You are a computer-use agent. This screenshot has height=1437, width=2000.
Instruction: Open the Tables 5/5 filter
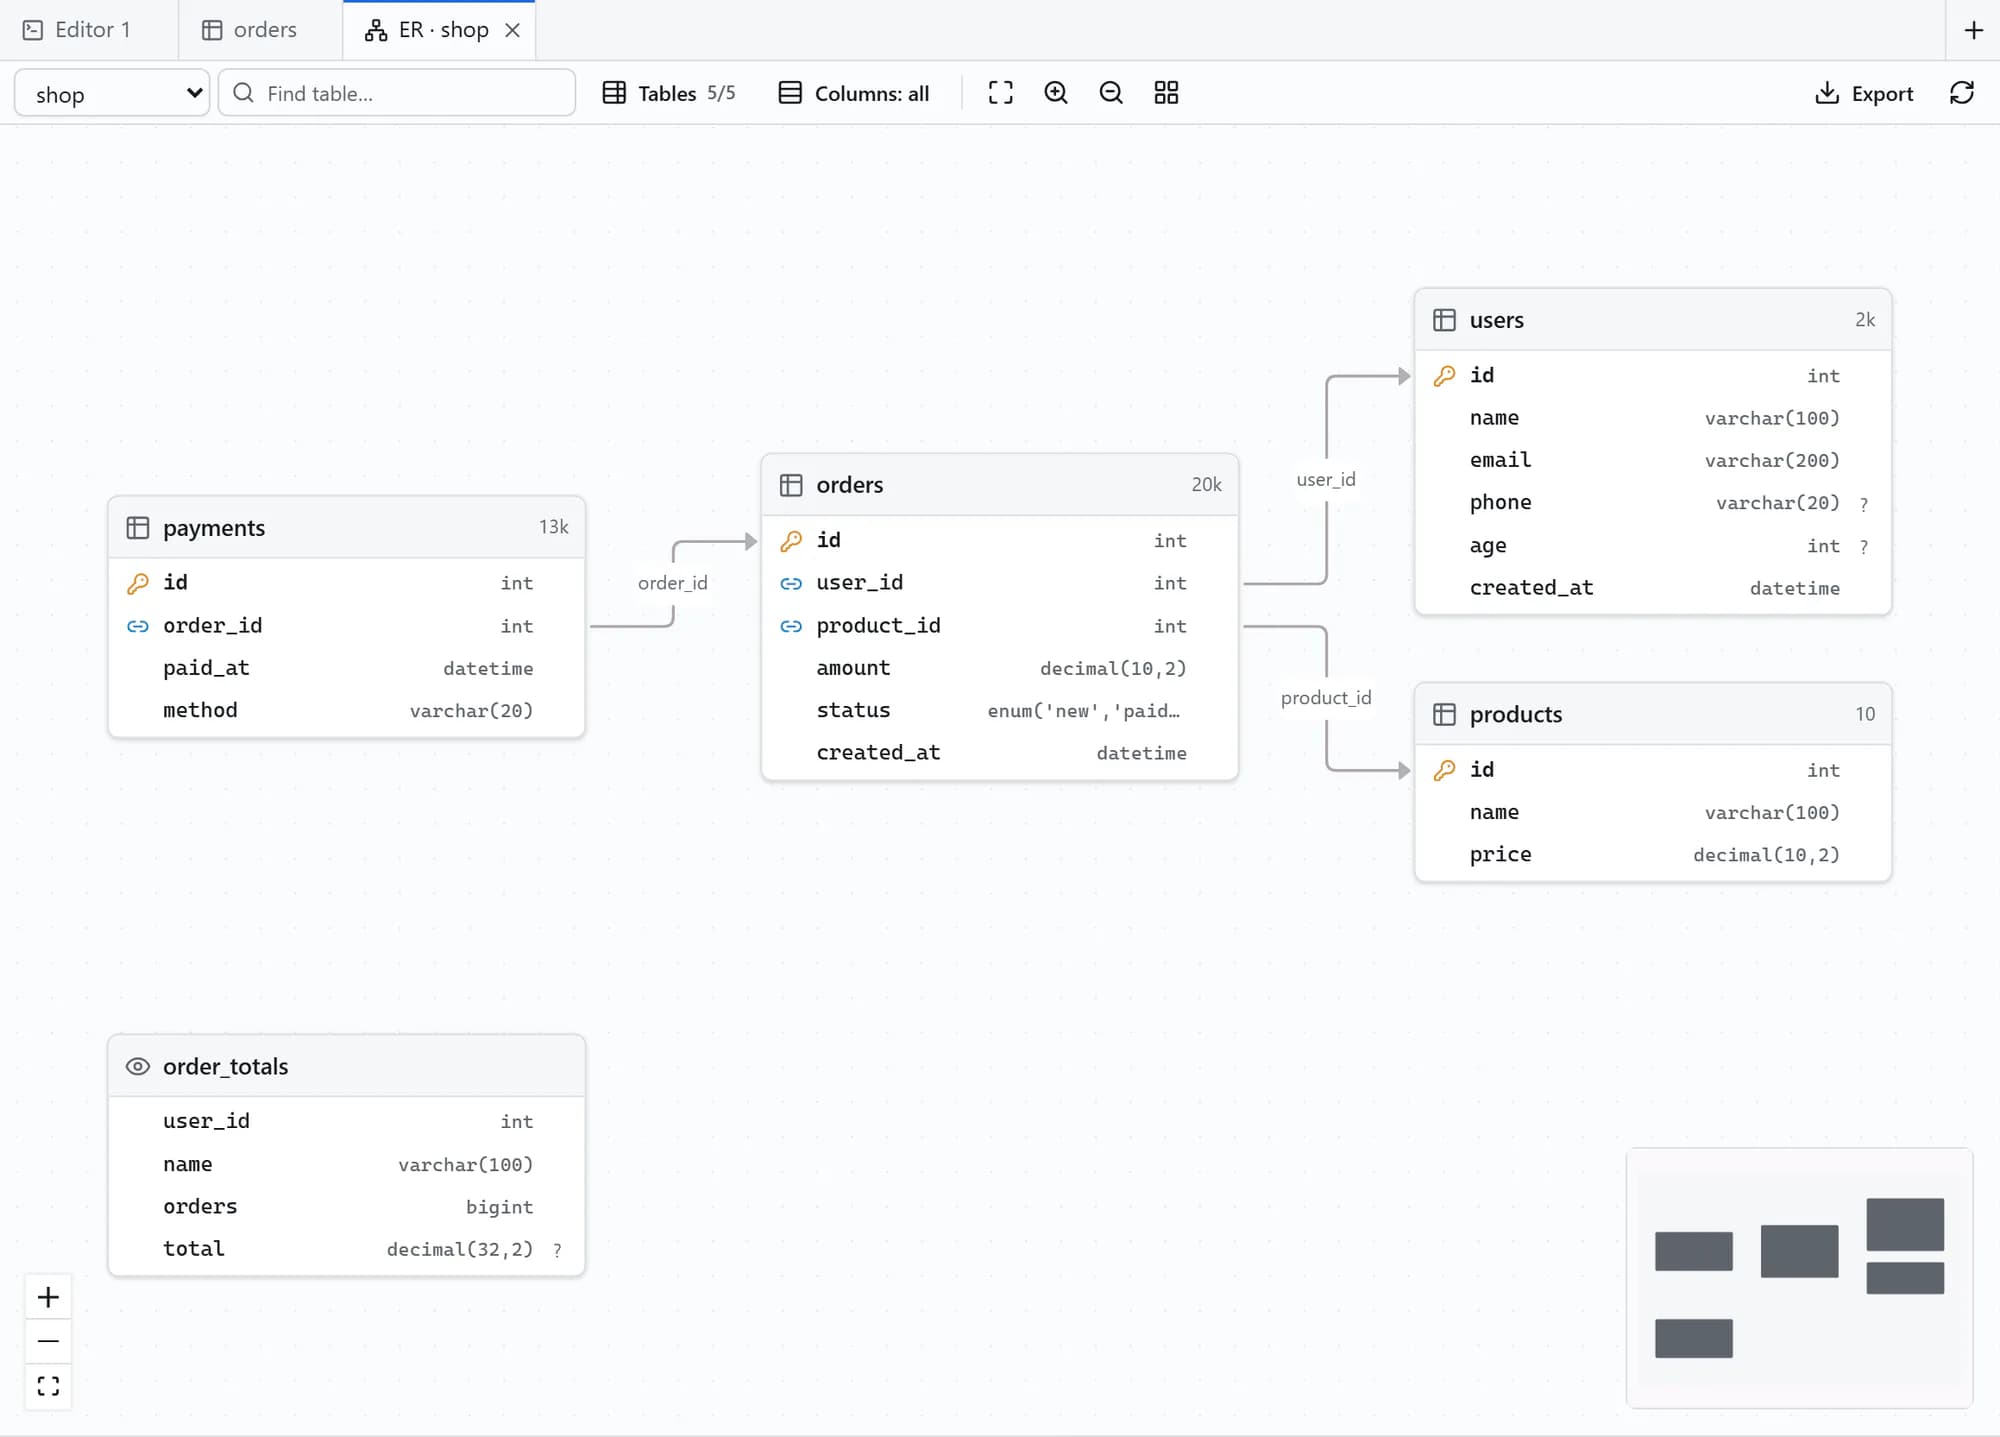(669, 93)
